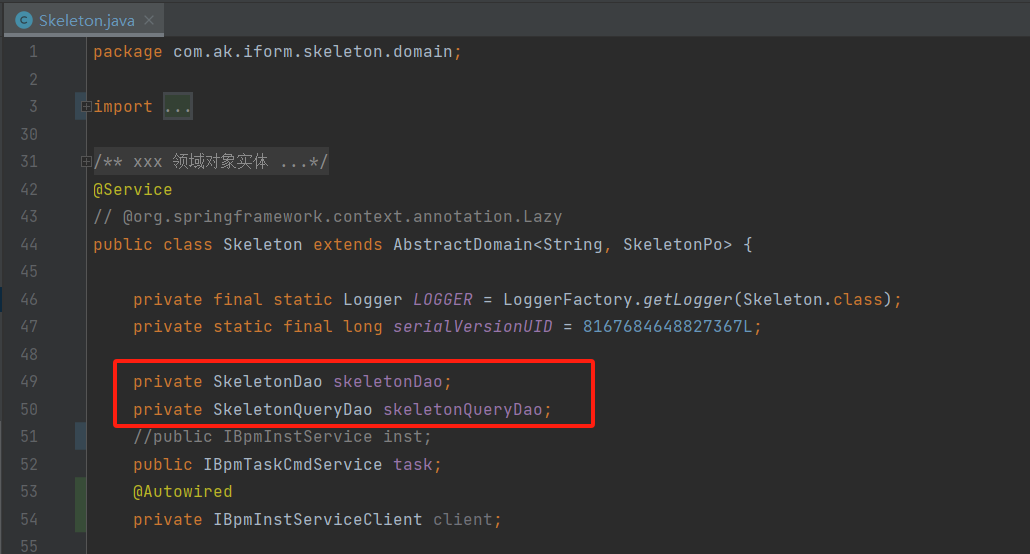This screenshot has width=1030, height=554.
Task: Click the skeletonQueryDao field name
Action: (466, 409)
